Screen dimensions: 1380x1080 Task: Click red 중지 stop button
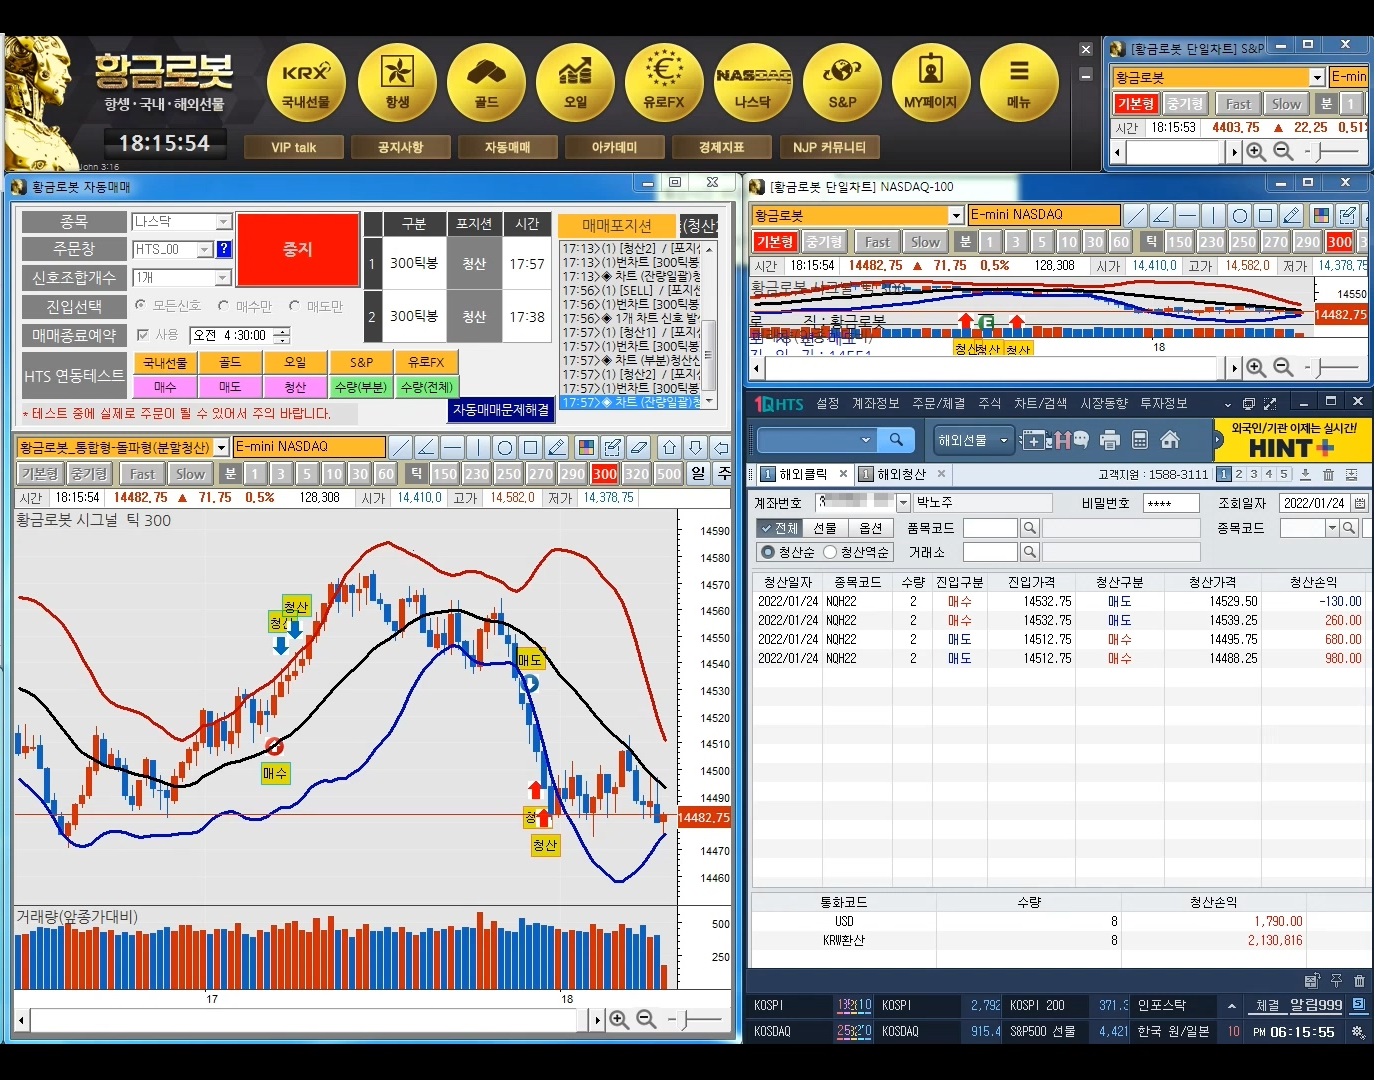[298, 250]
